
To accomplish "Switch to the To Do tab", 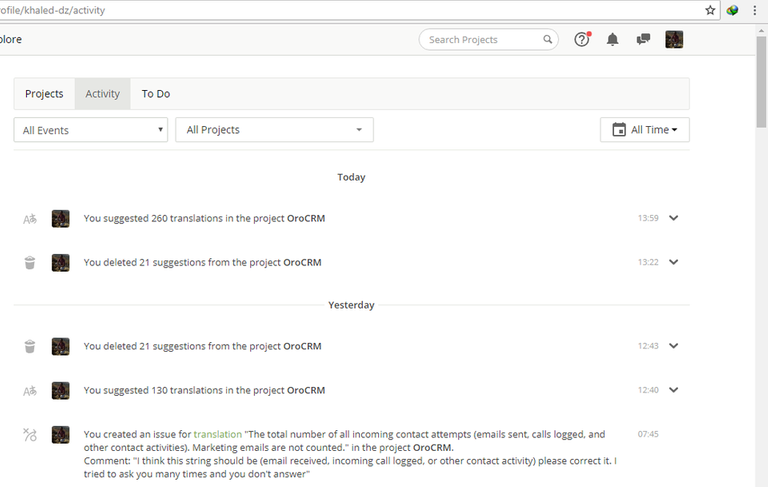I will click(x=156, y=94).
